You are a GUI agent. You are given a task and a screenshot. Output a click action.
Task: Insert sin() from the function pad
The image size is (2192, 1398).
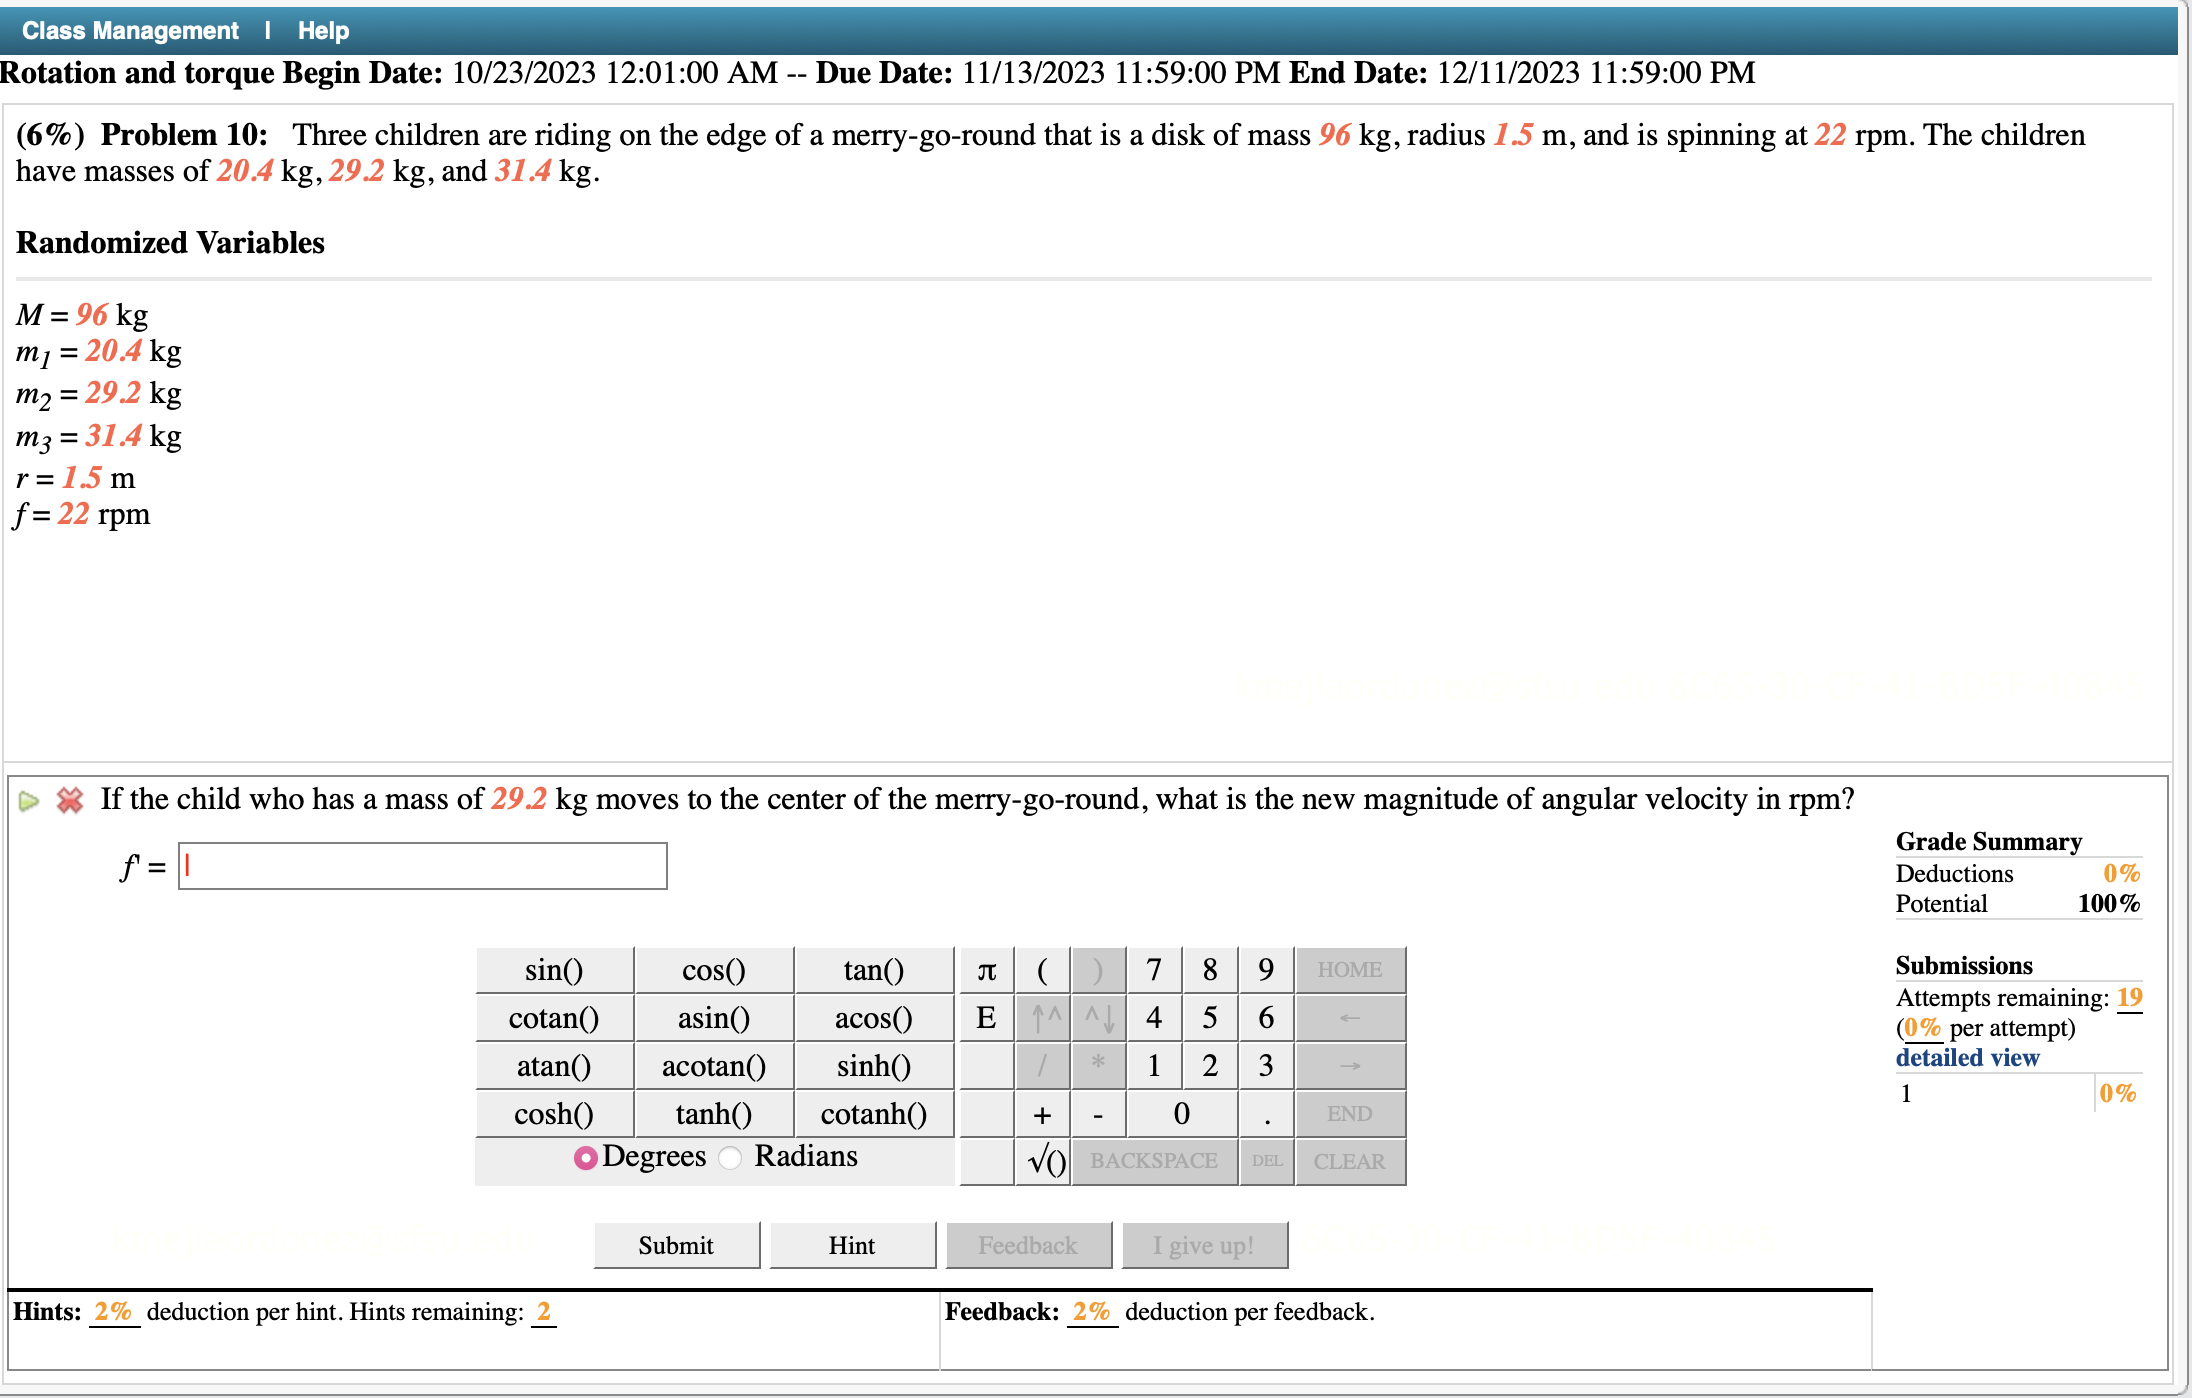pos(554,969)
